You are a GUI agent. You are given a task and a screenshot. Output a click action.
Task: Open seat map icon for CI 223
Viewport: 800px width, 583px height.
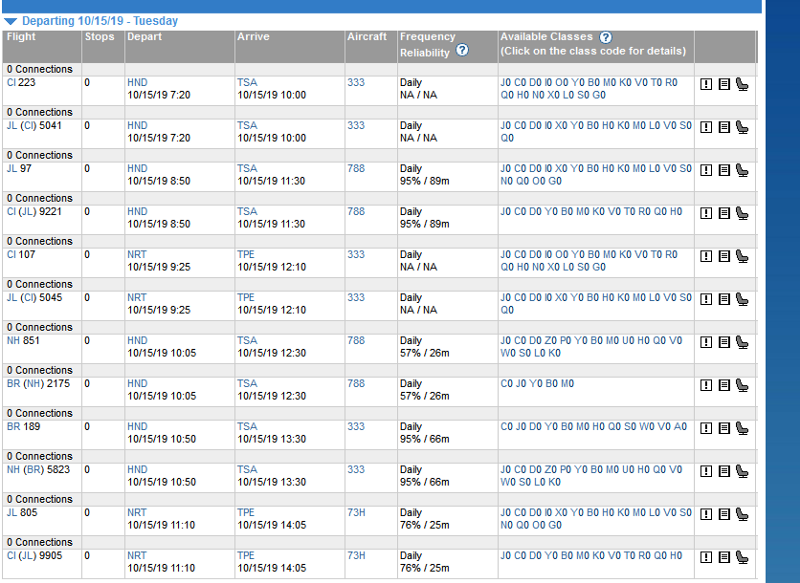(x=742, y=84)
